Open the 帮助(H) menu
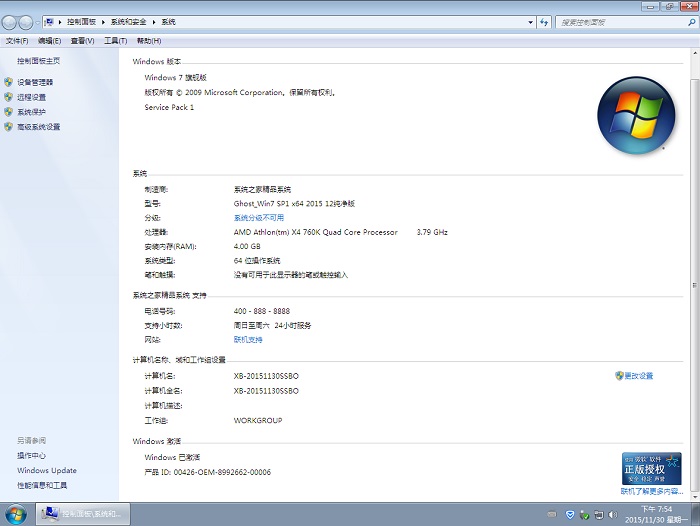 [149, 41]
